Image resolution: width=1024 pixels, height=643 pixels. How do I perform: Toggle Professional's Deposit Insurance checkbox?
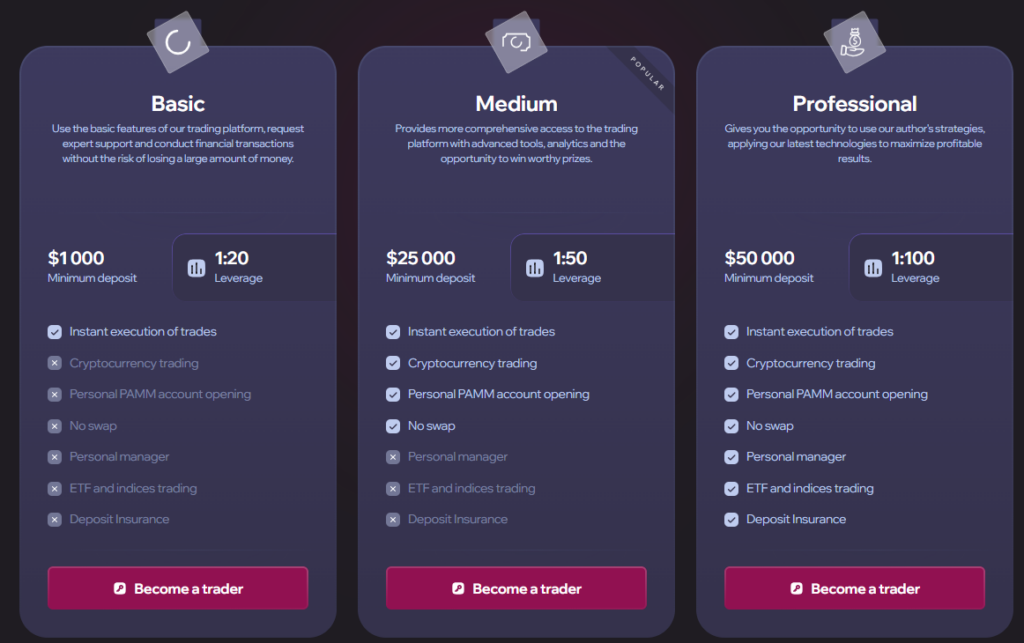point(732,520)
